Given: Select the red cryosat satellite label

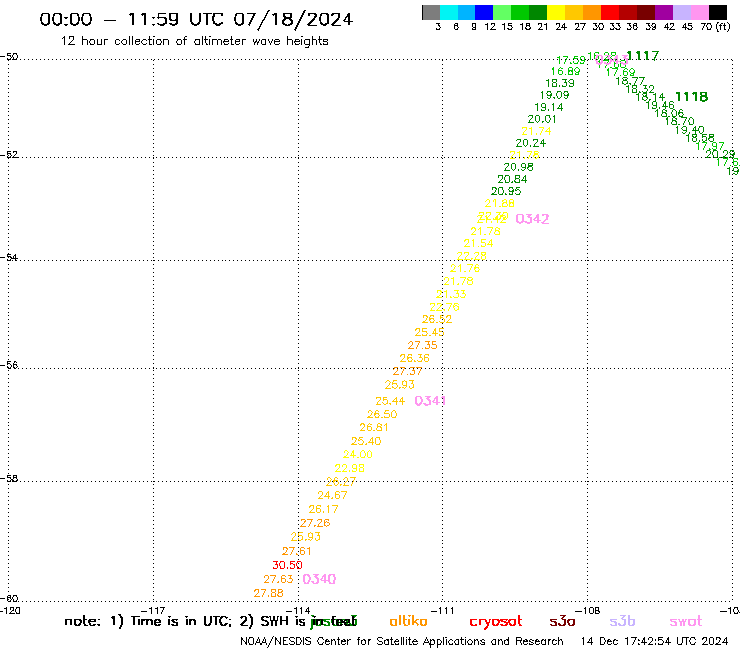Looking at the screenshot, I should tap(496, 622).
